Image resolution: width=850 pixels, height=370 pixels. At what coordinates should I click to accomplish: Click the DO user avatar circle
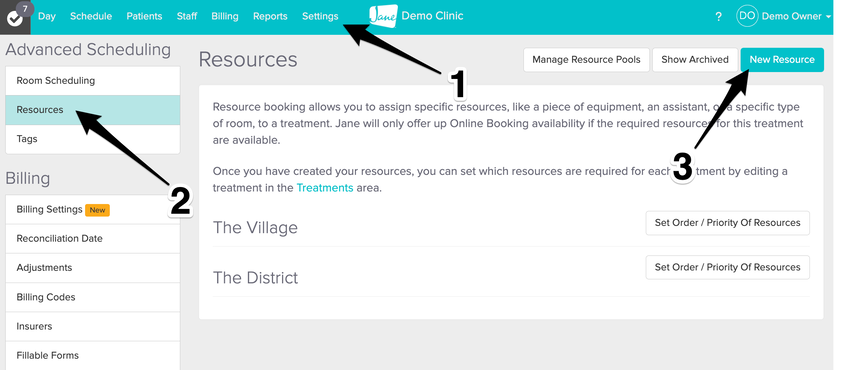point(746,16)
